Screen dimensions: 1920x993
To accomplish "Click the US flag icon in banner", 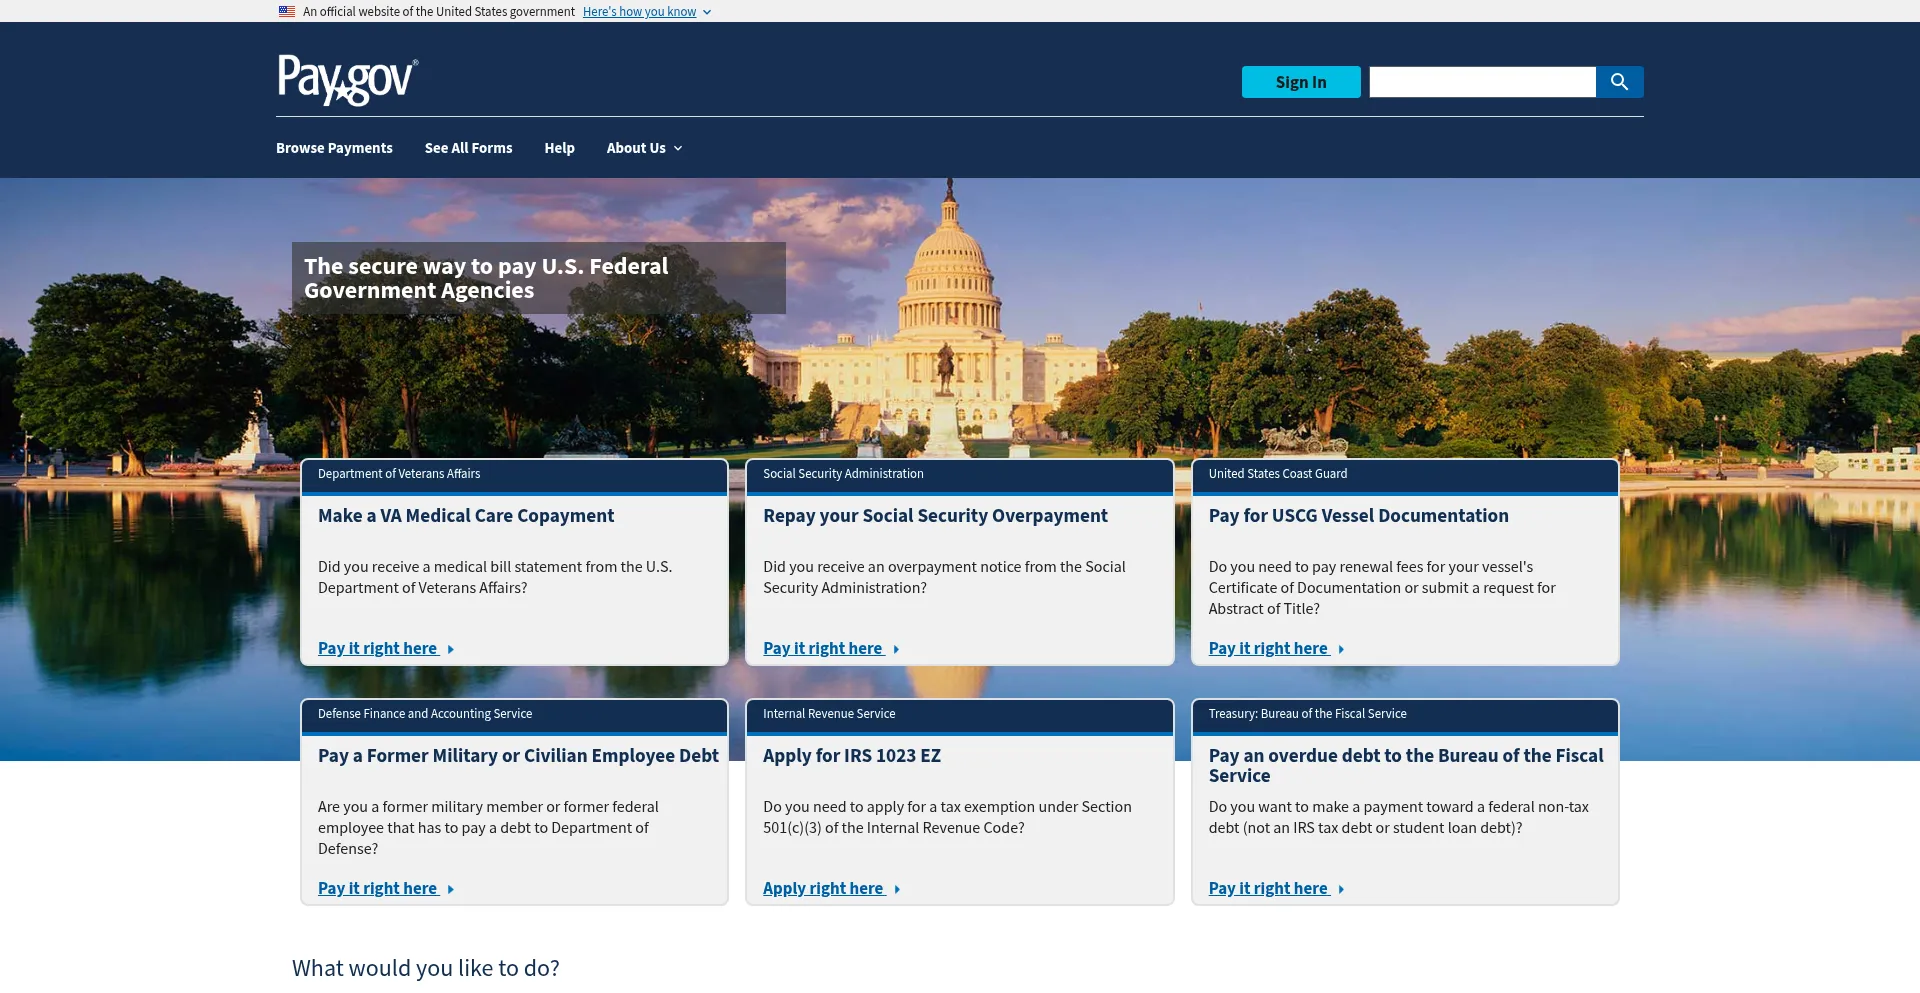I will tap(287, 12).
